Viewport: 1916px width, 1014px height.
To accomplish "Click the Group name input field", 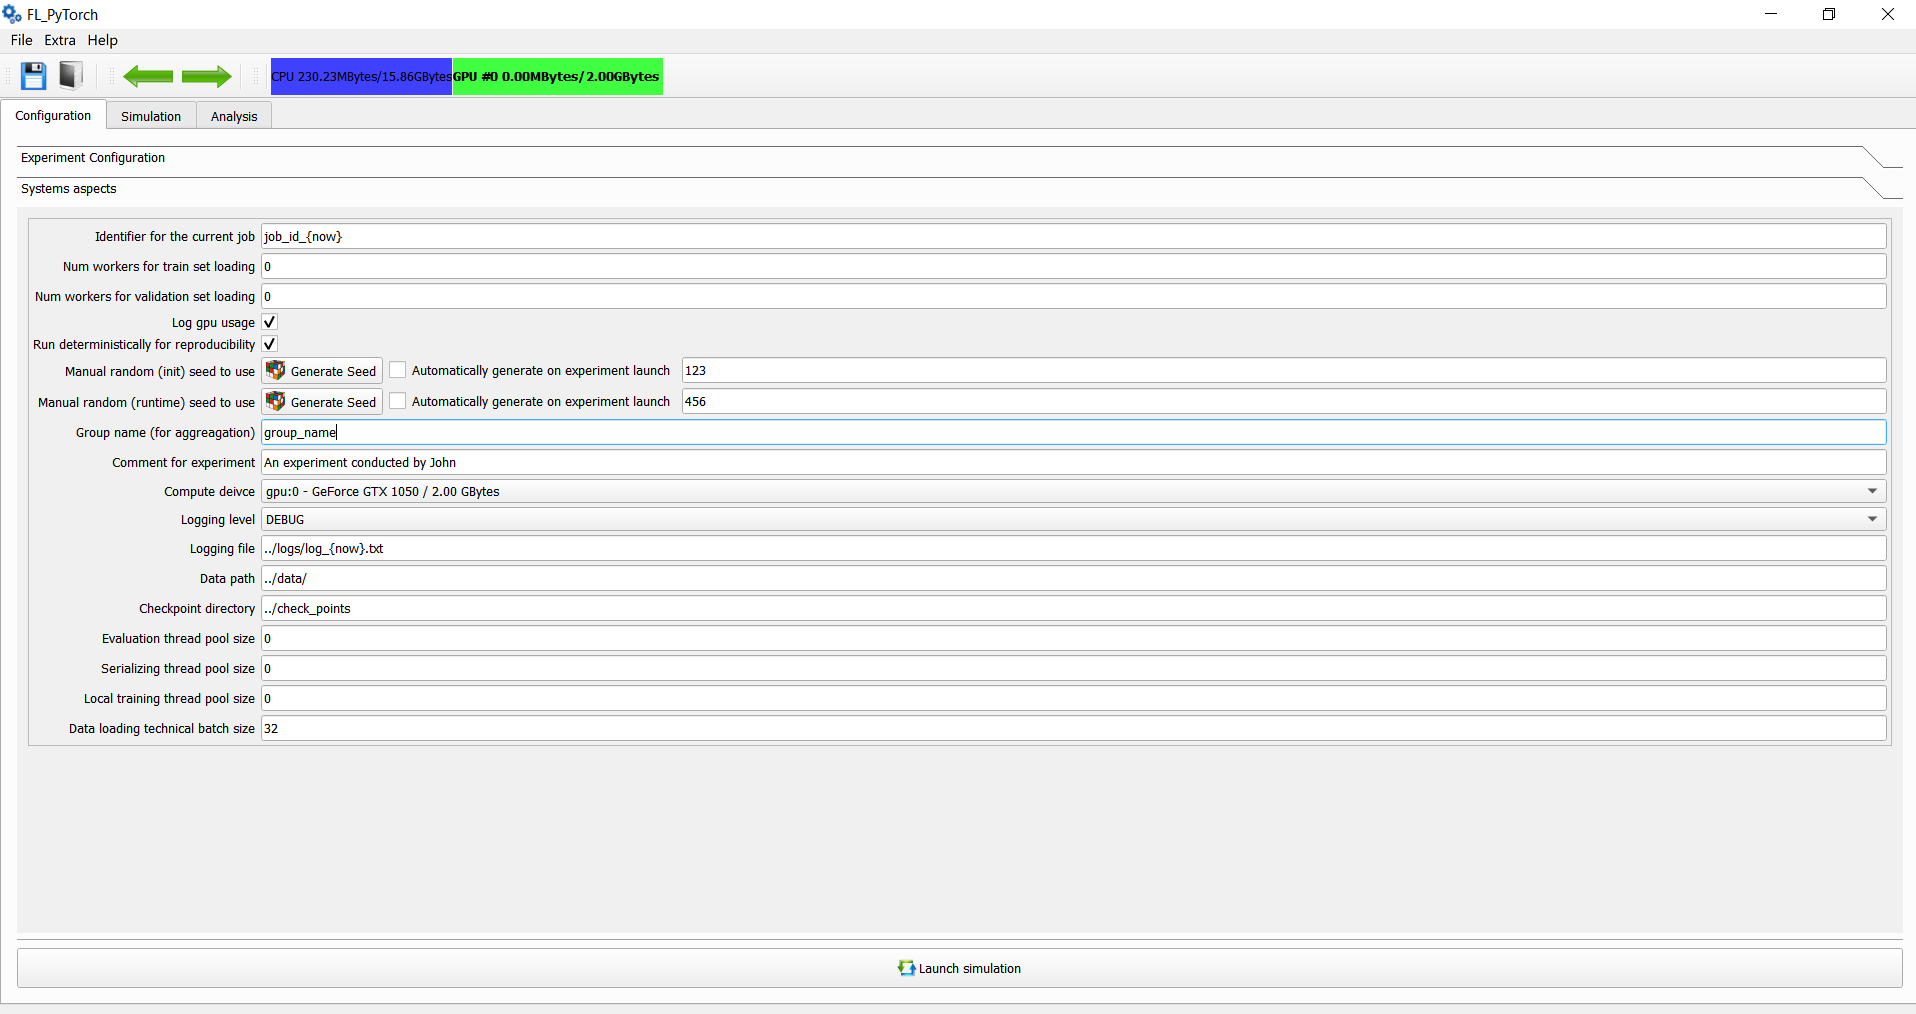I will click(1074, 432).
